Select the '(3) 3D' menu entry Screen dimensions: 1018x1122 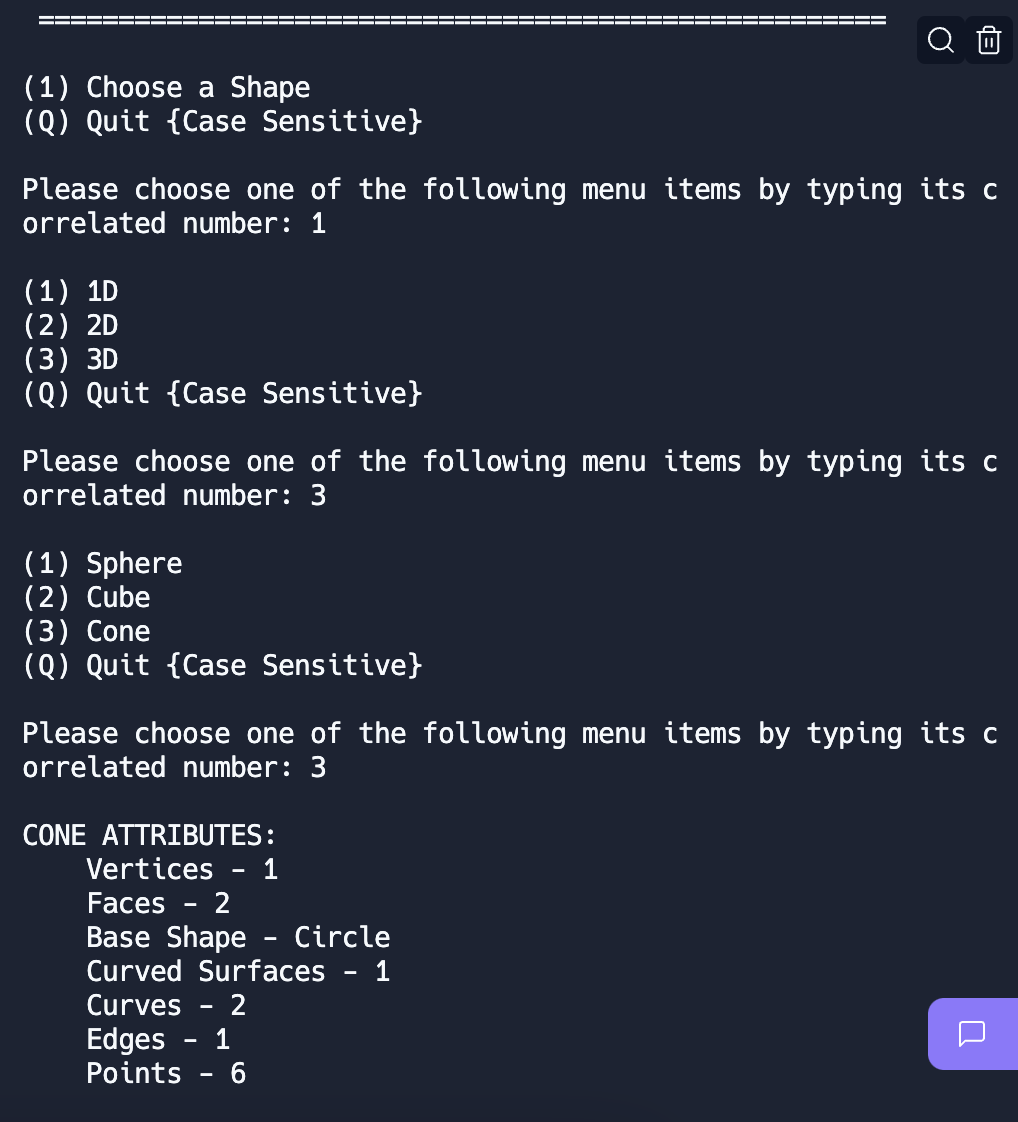[x=70, y=359]
